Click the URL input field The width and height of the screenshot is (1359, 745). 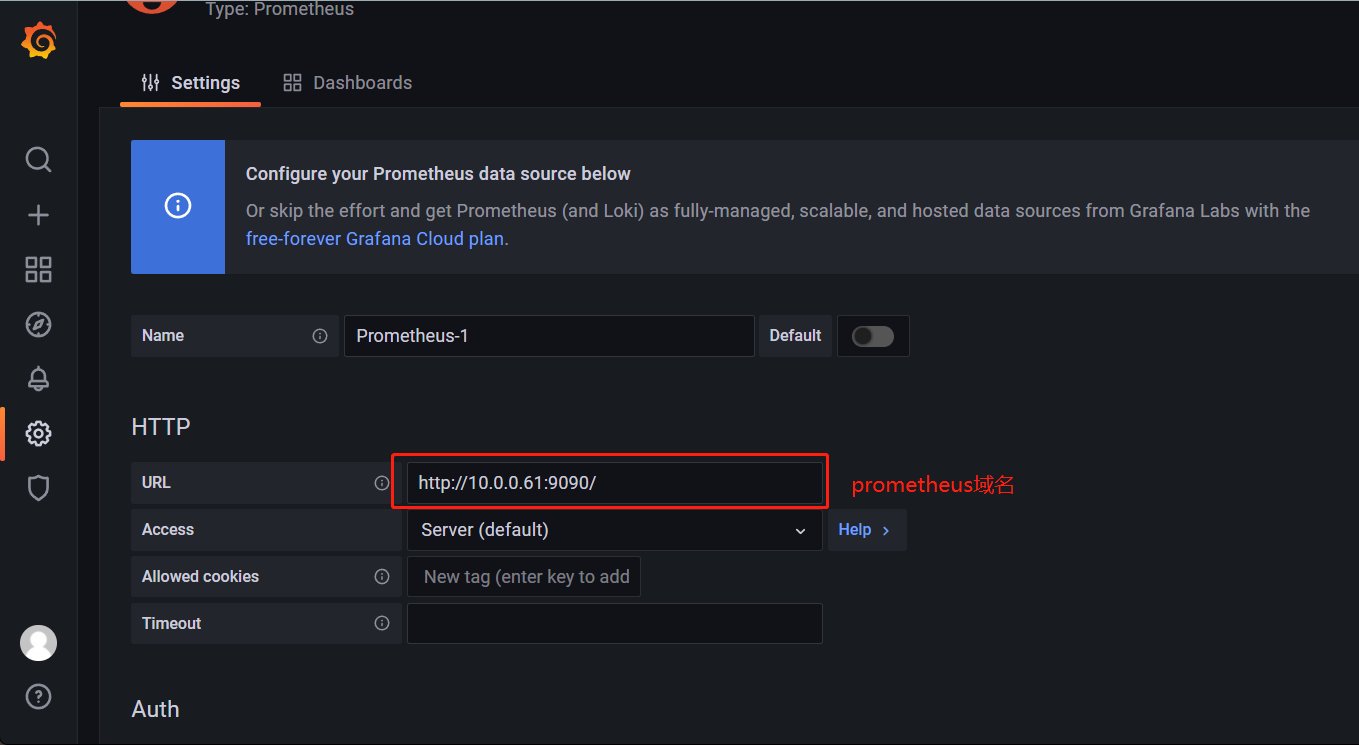[615, 483]
